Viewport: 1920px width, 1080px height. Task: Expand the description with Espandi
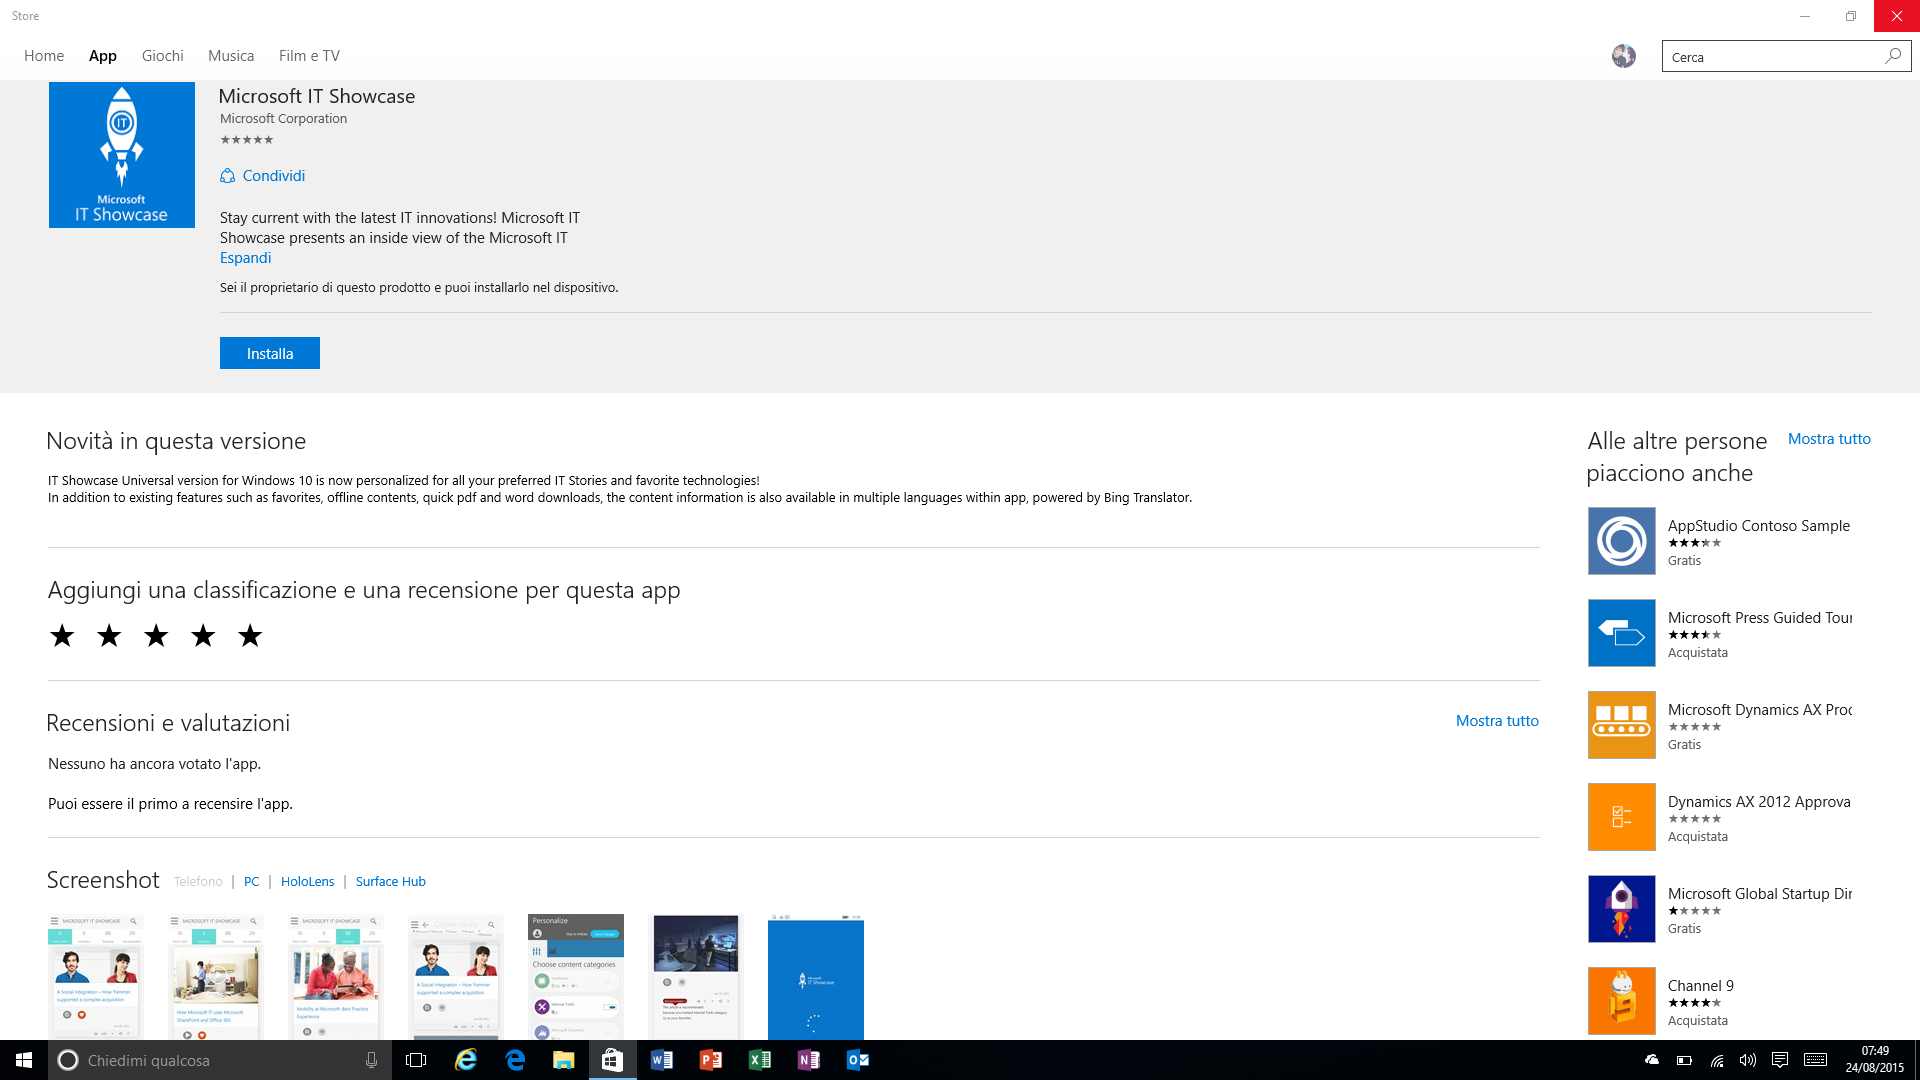tap(245, 258)
